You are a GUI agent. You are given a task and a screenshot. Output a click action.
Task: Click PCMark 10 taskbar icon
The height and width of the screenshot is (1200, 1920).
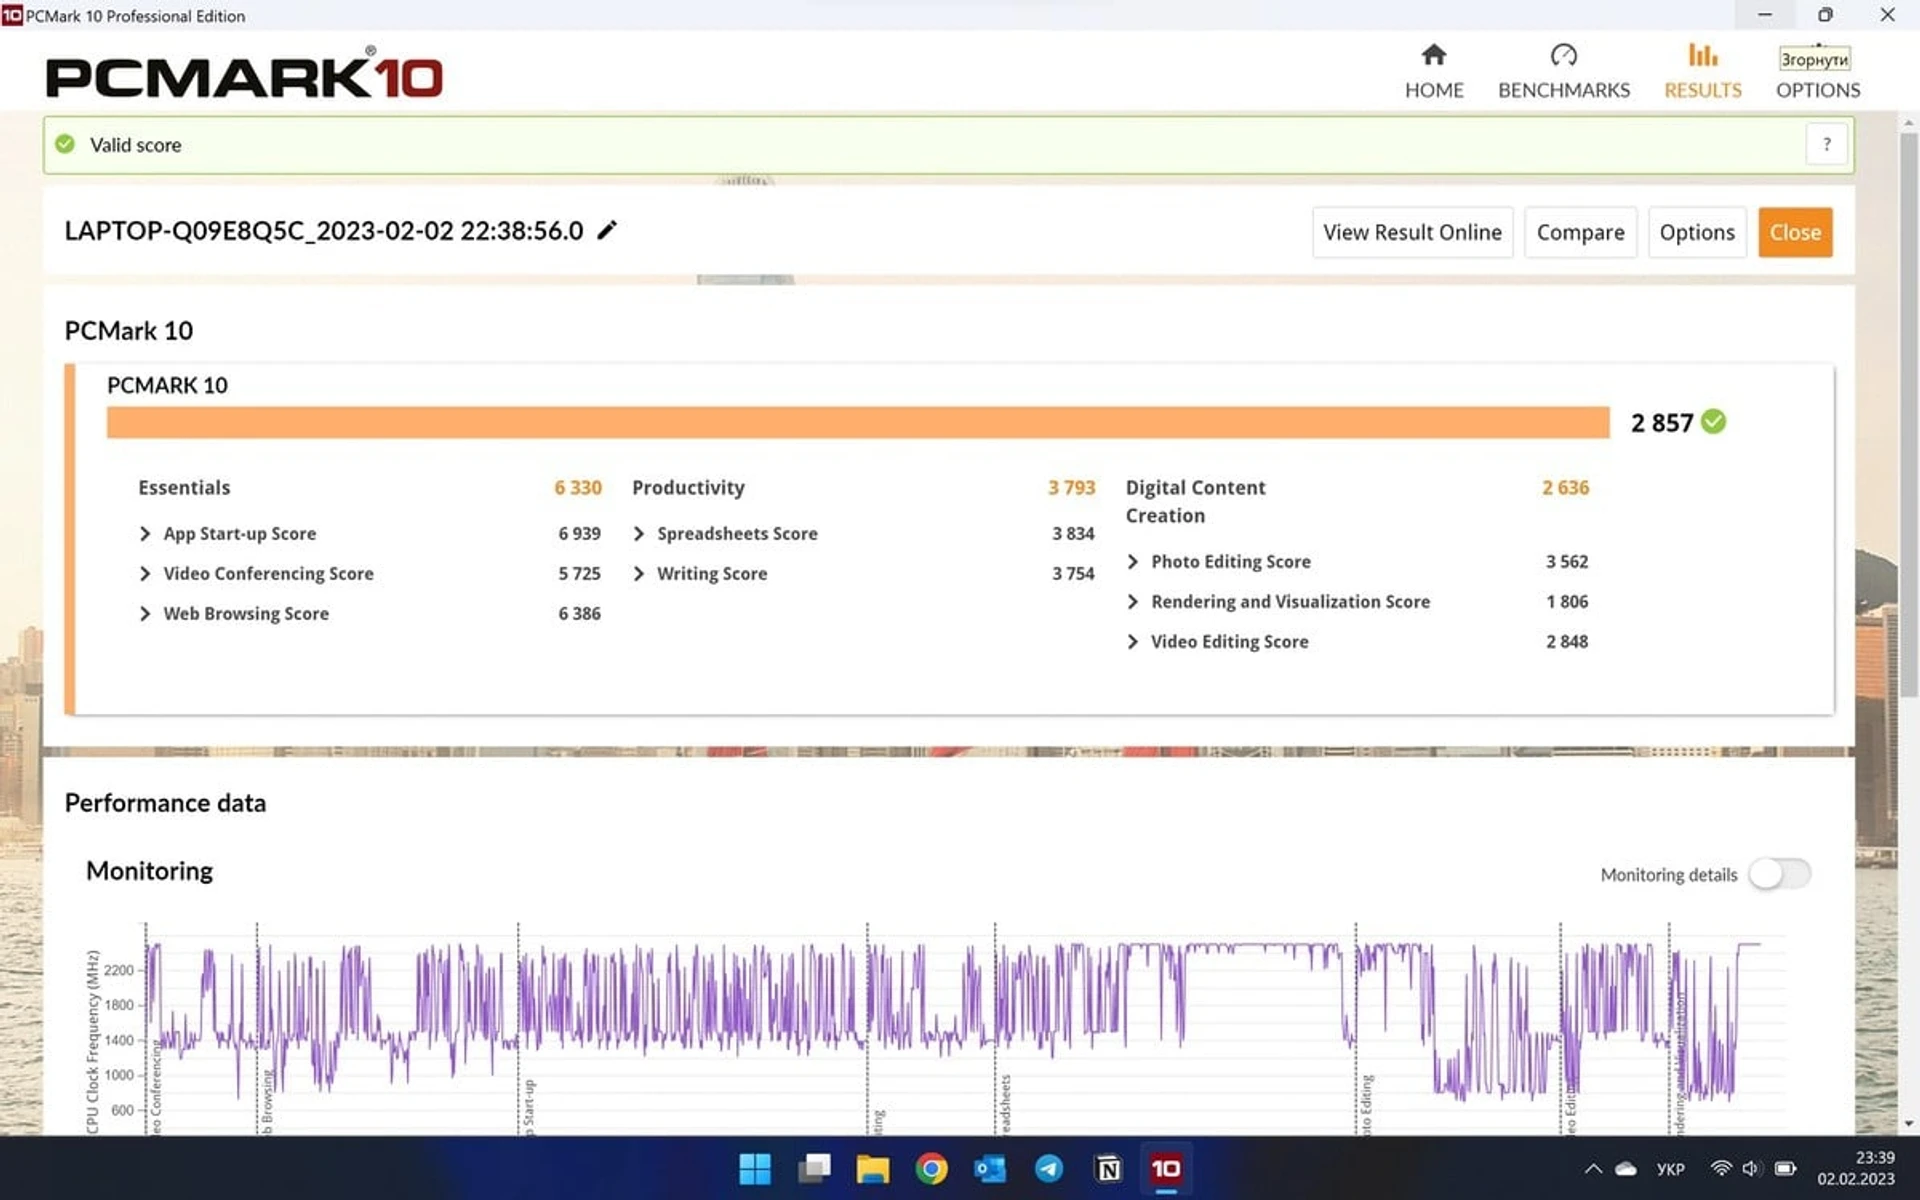point(1166,1168)
